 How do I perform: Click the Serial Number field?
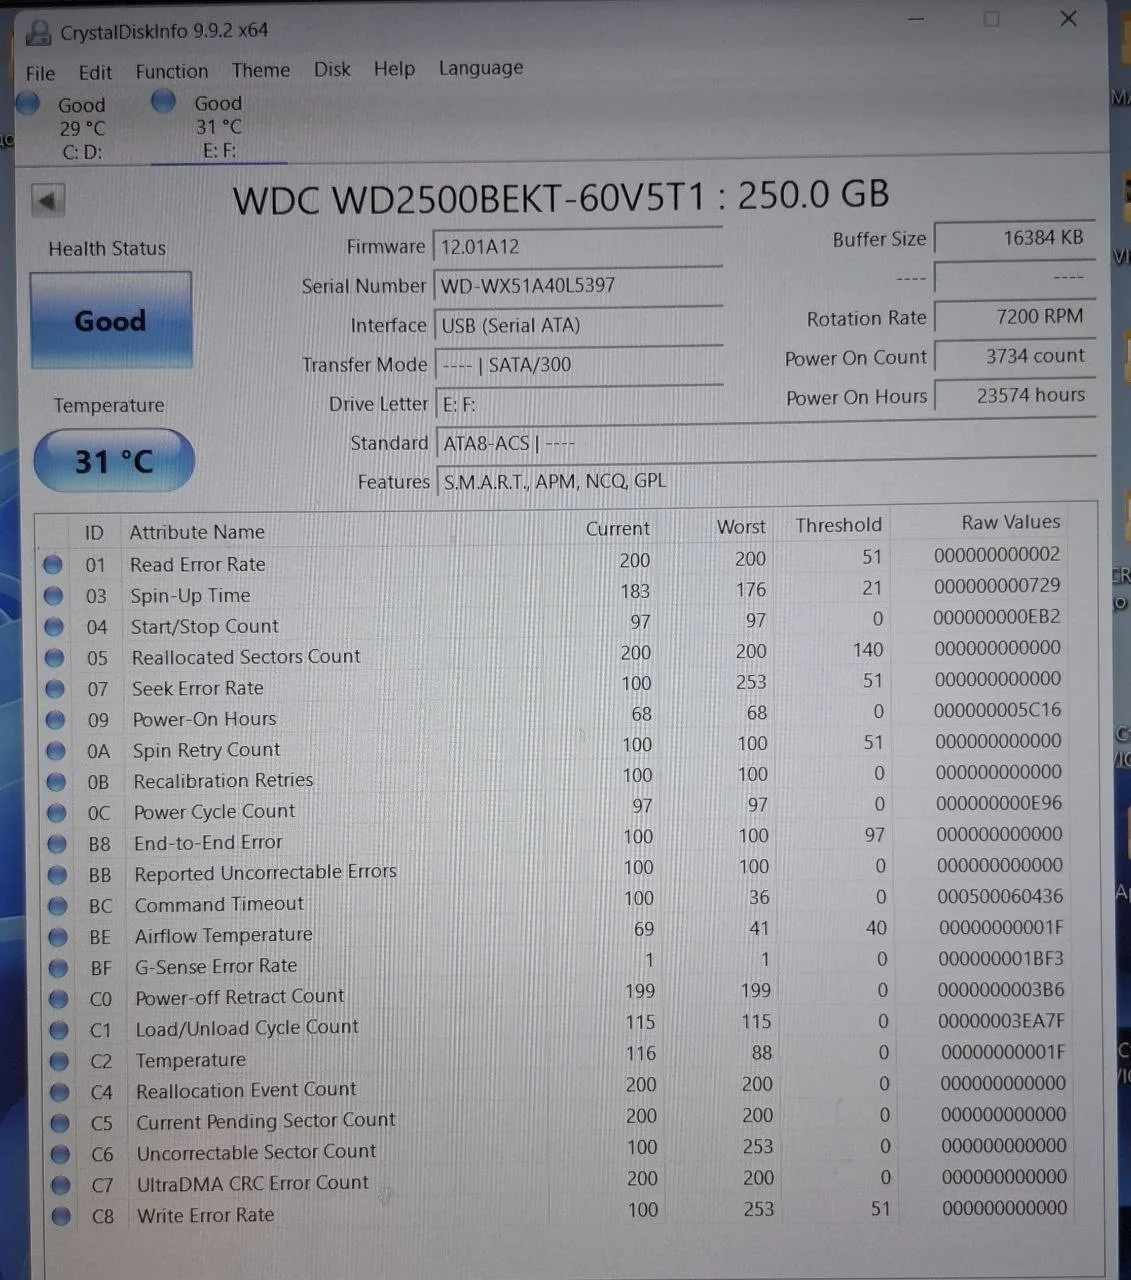pos(578,286)
